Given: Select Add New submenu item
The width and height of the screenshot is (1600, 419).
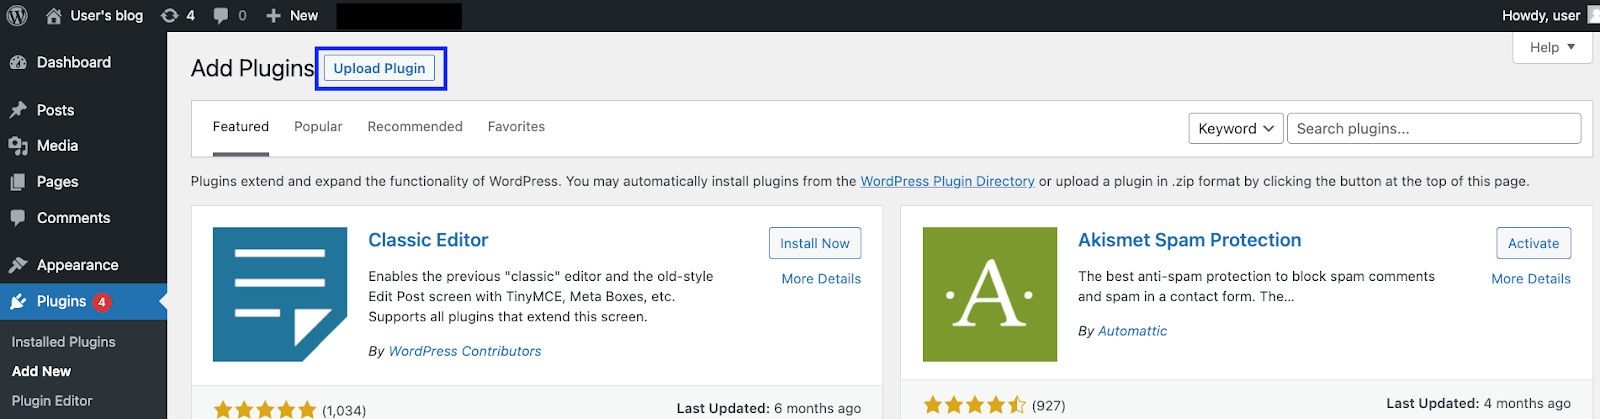Looking at the screenshot, I should pyautogui.click(x=41, y=371).
